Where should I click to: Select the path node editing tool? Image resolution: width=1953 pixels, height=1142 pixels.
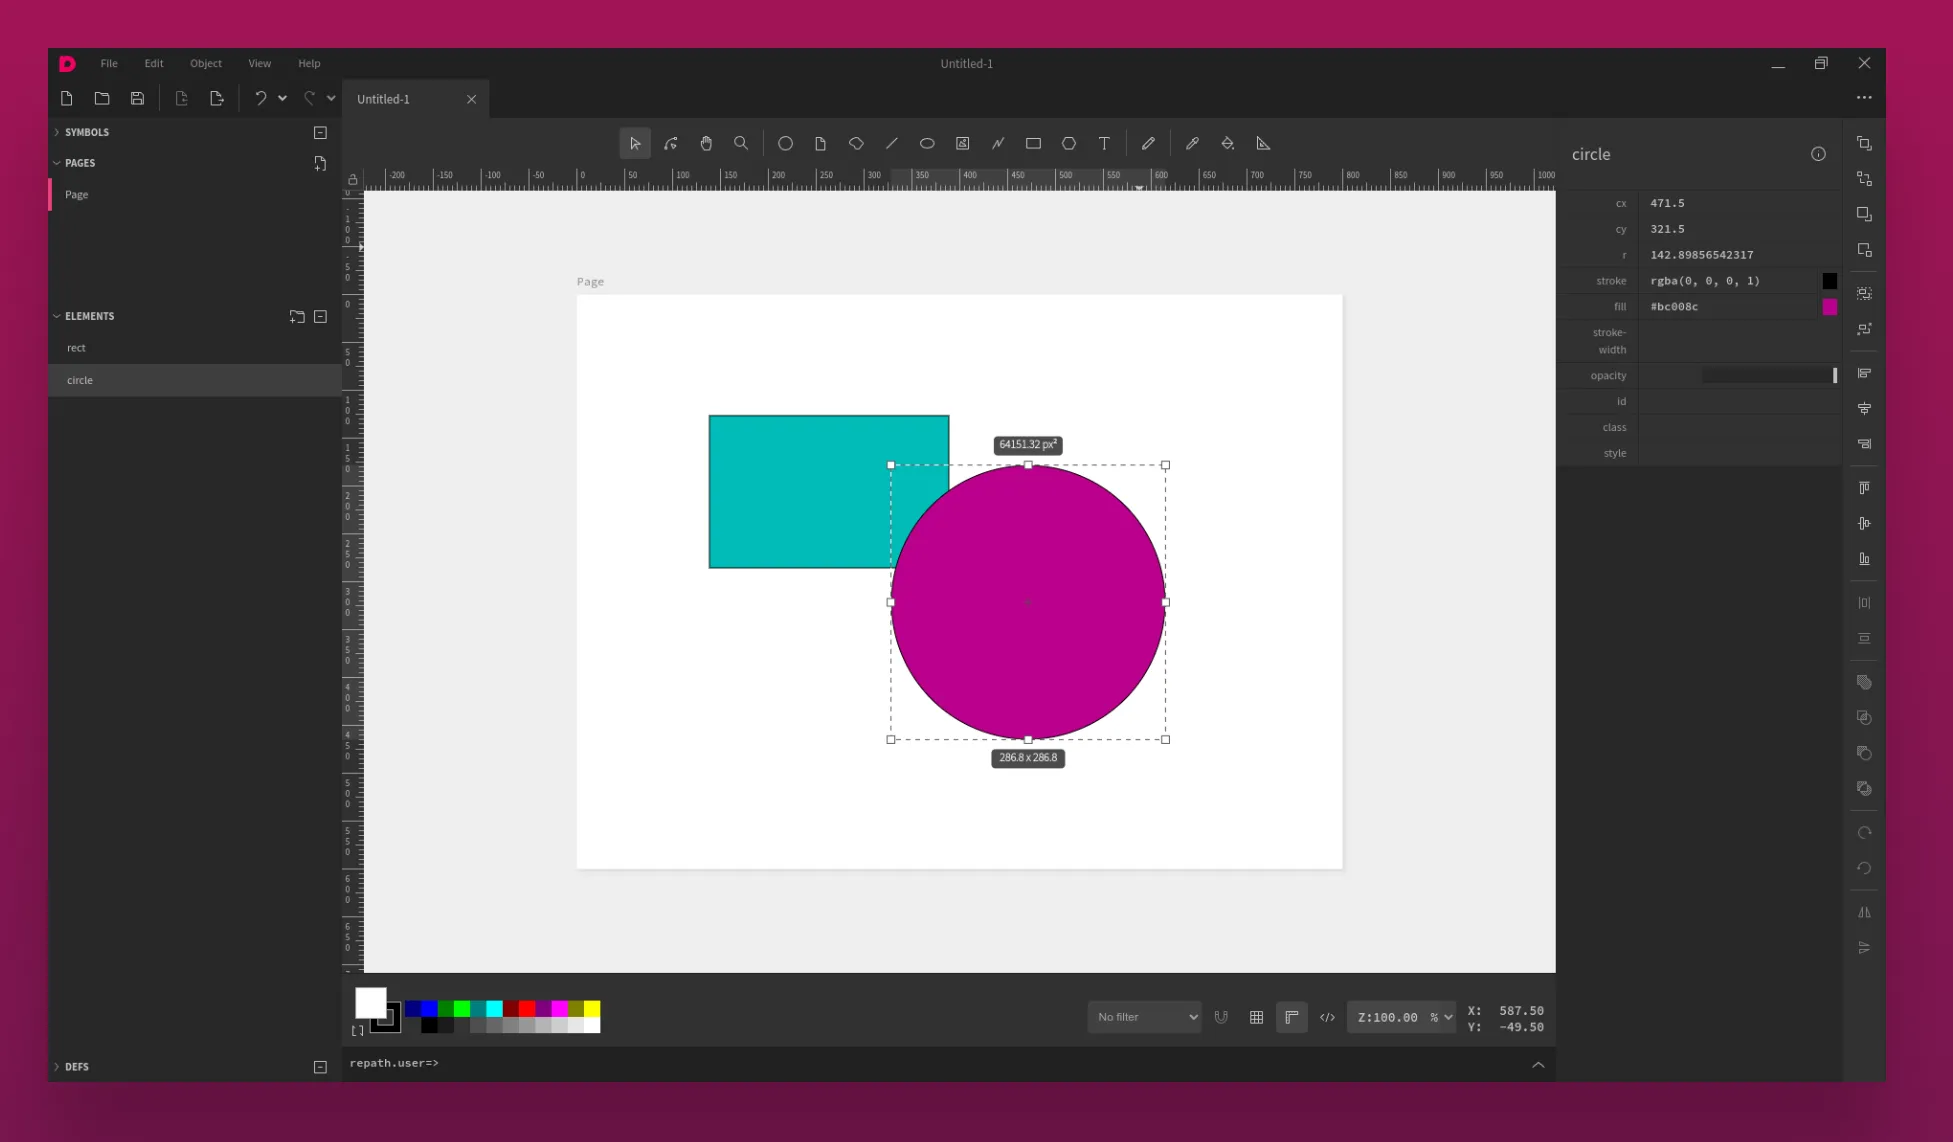[670, 143]
